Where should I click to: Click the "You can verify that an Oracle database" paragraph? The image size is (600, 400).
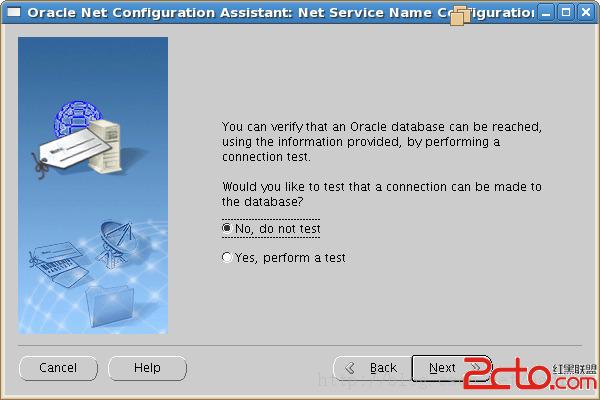[x=382, y=142]
